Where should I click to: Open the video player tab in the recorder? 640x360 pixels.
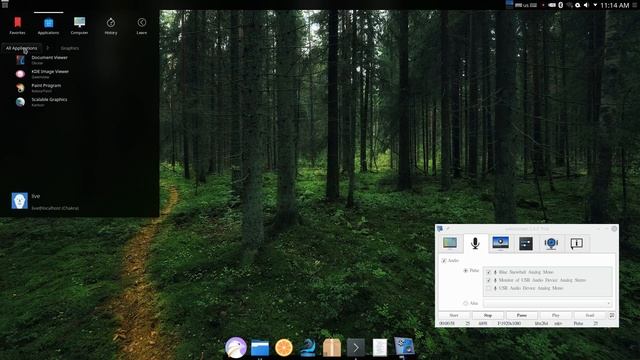coord(500,243)
